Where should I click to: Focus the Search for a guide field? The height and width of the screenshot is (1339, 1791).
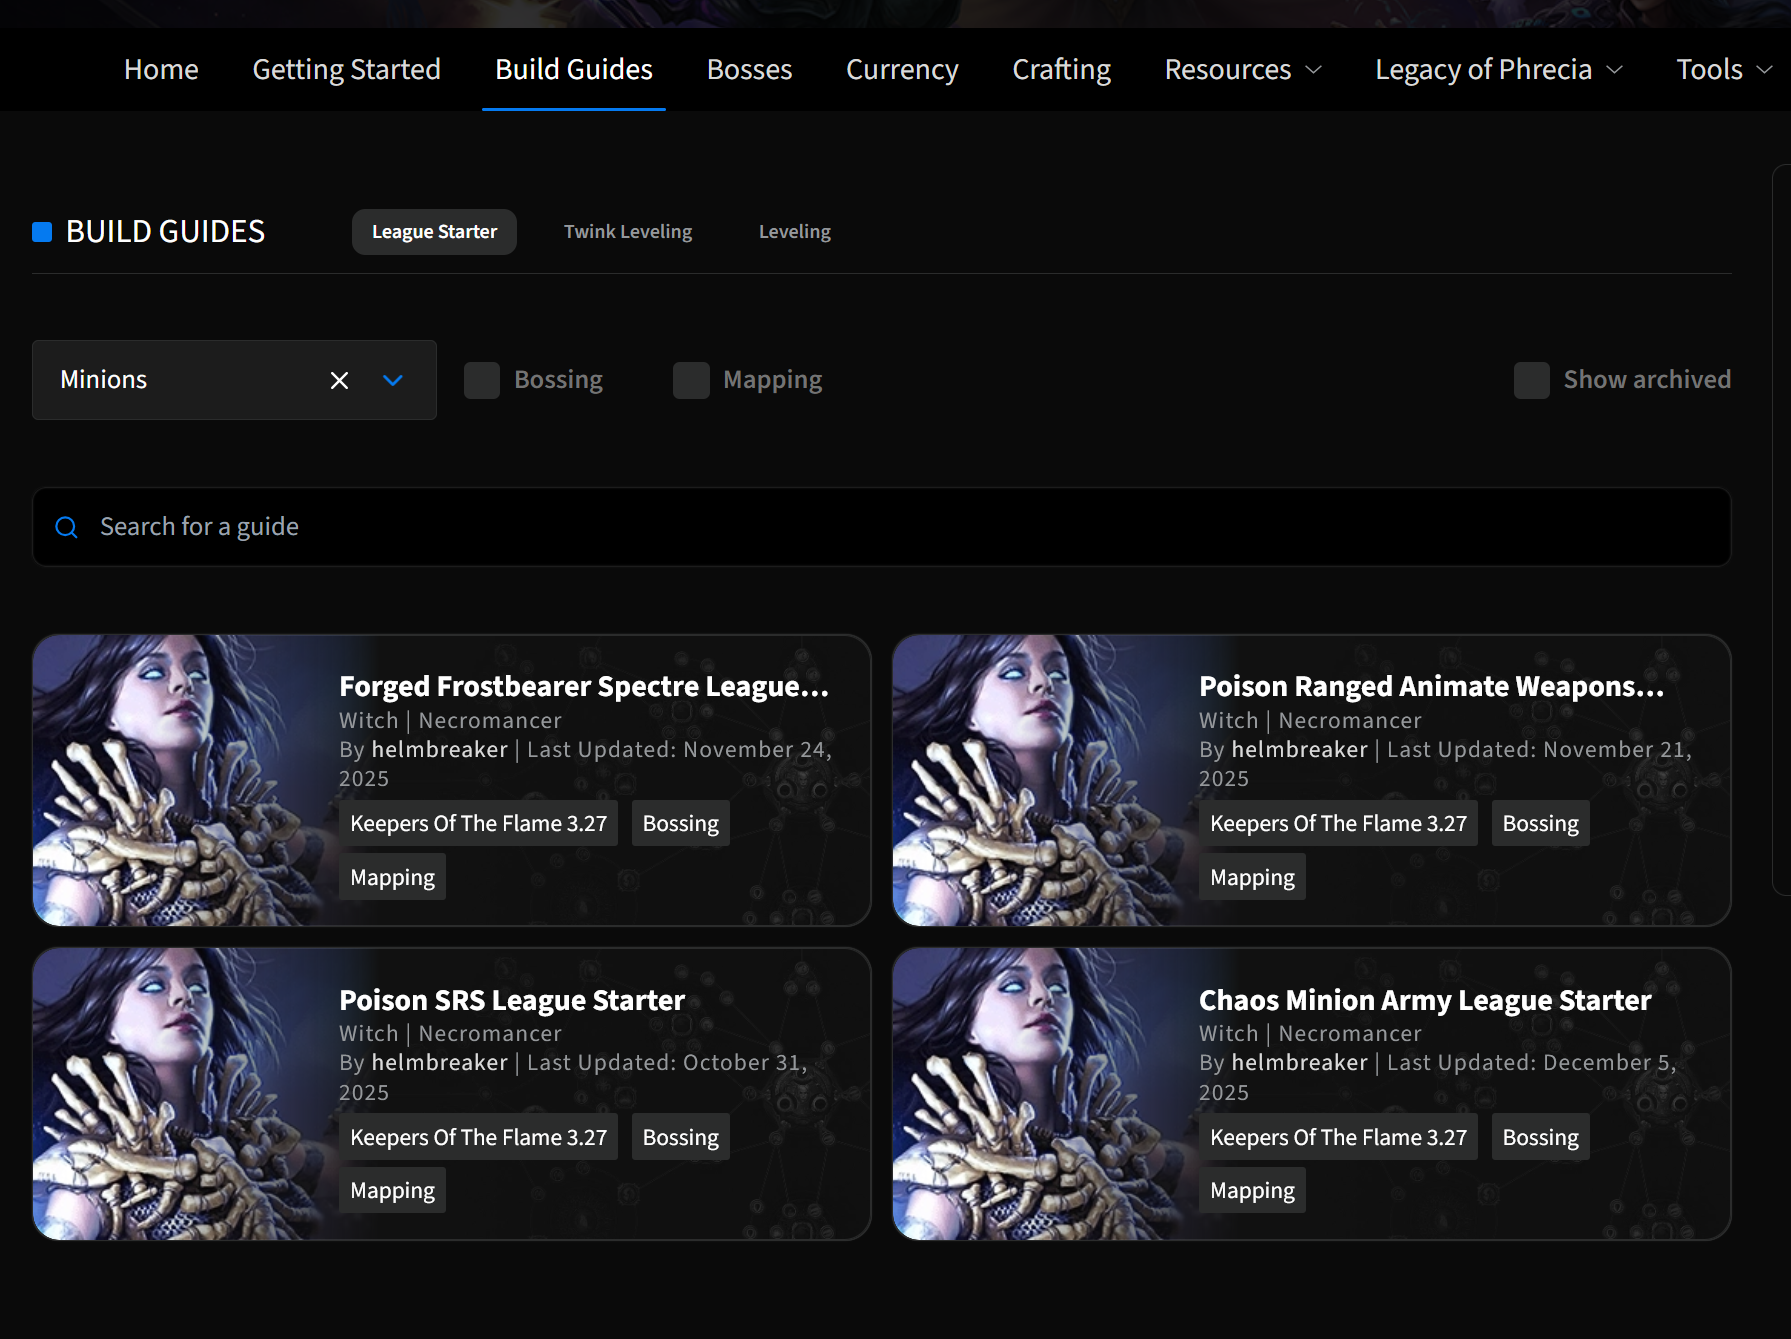click(882, 527)
